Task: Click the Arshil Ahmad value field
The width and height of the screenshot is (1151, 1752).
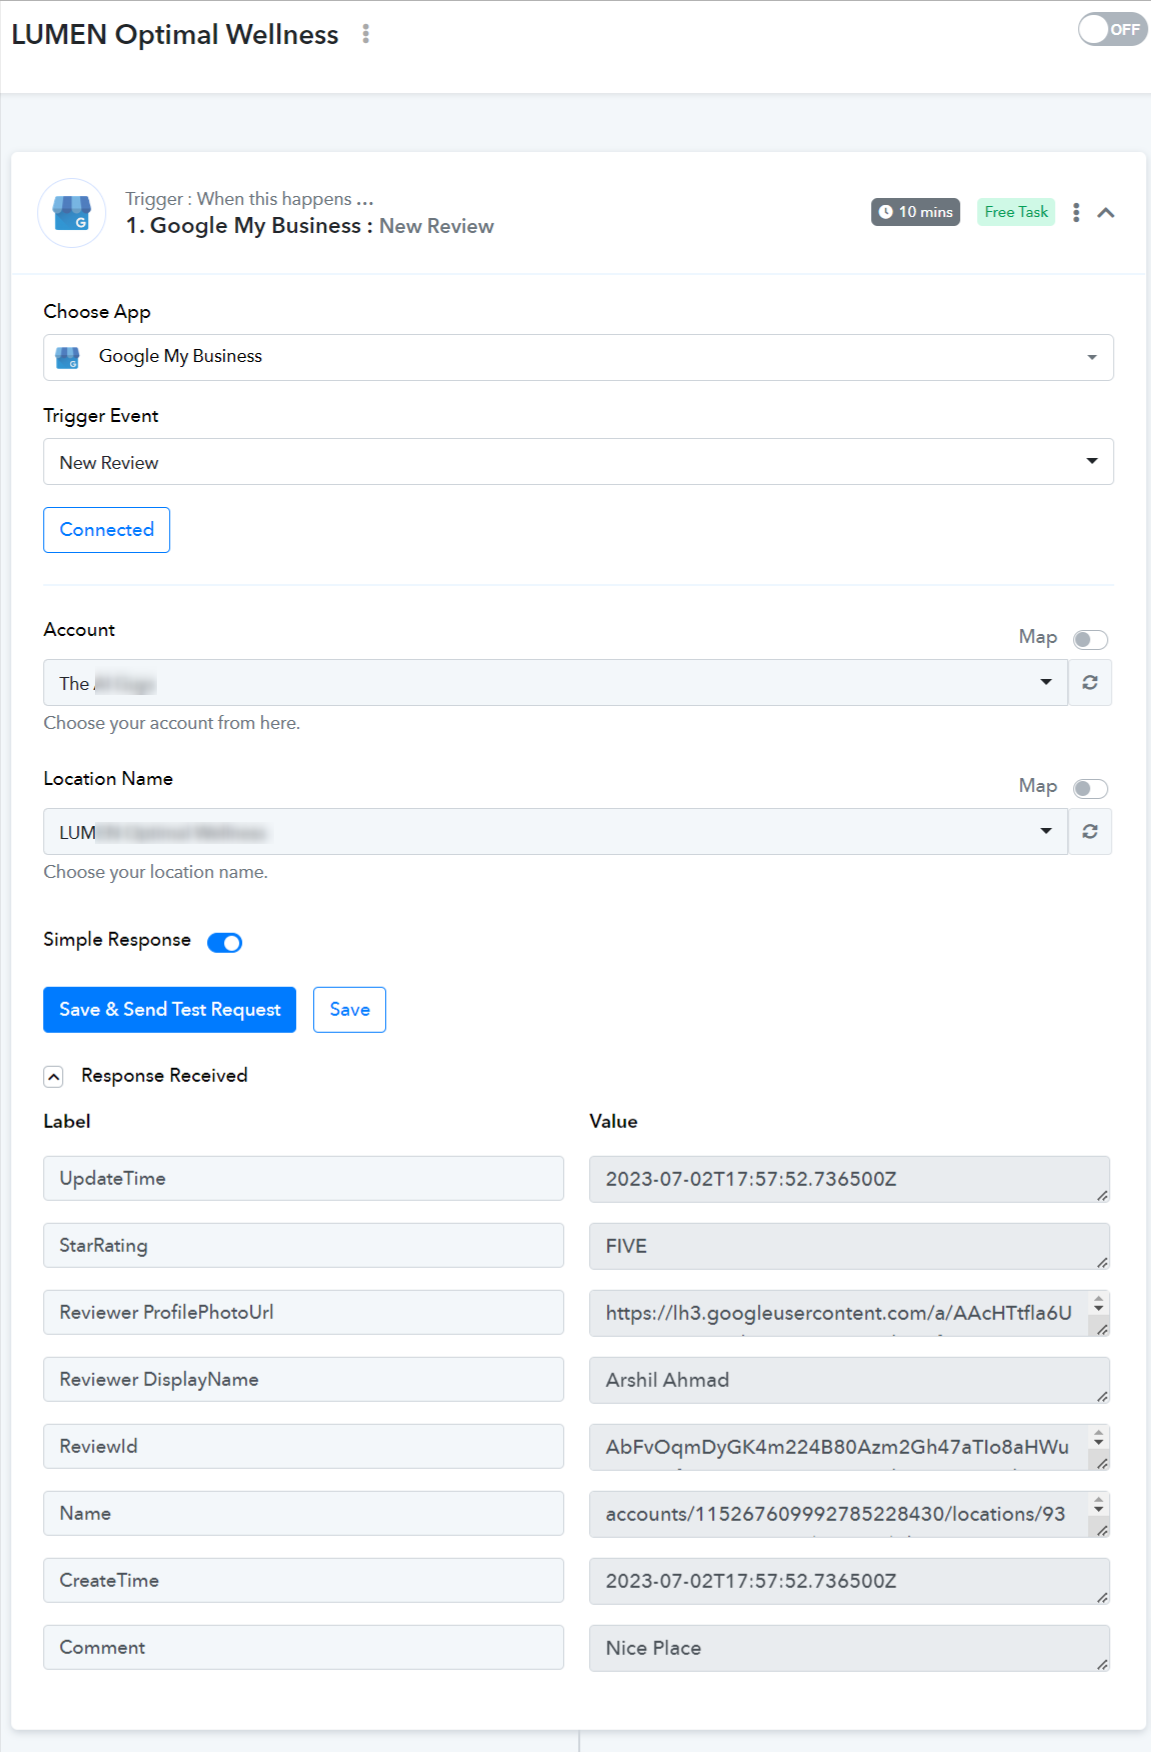Action: [849, 1380]
